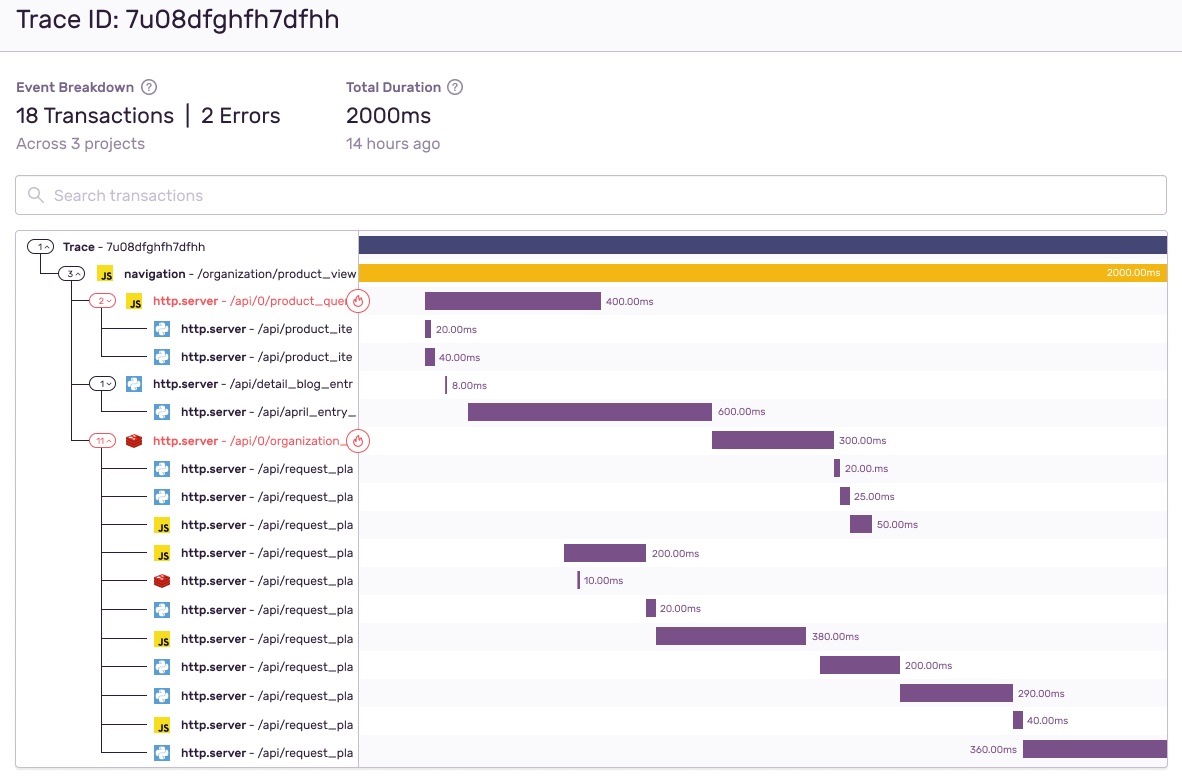Click the fire error icon on the organization transaction

[358, 440]
